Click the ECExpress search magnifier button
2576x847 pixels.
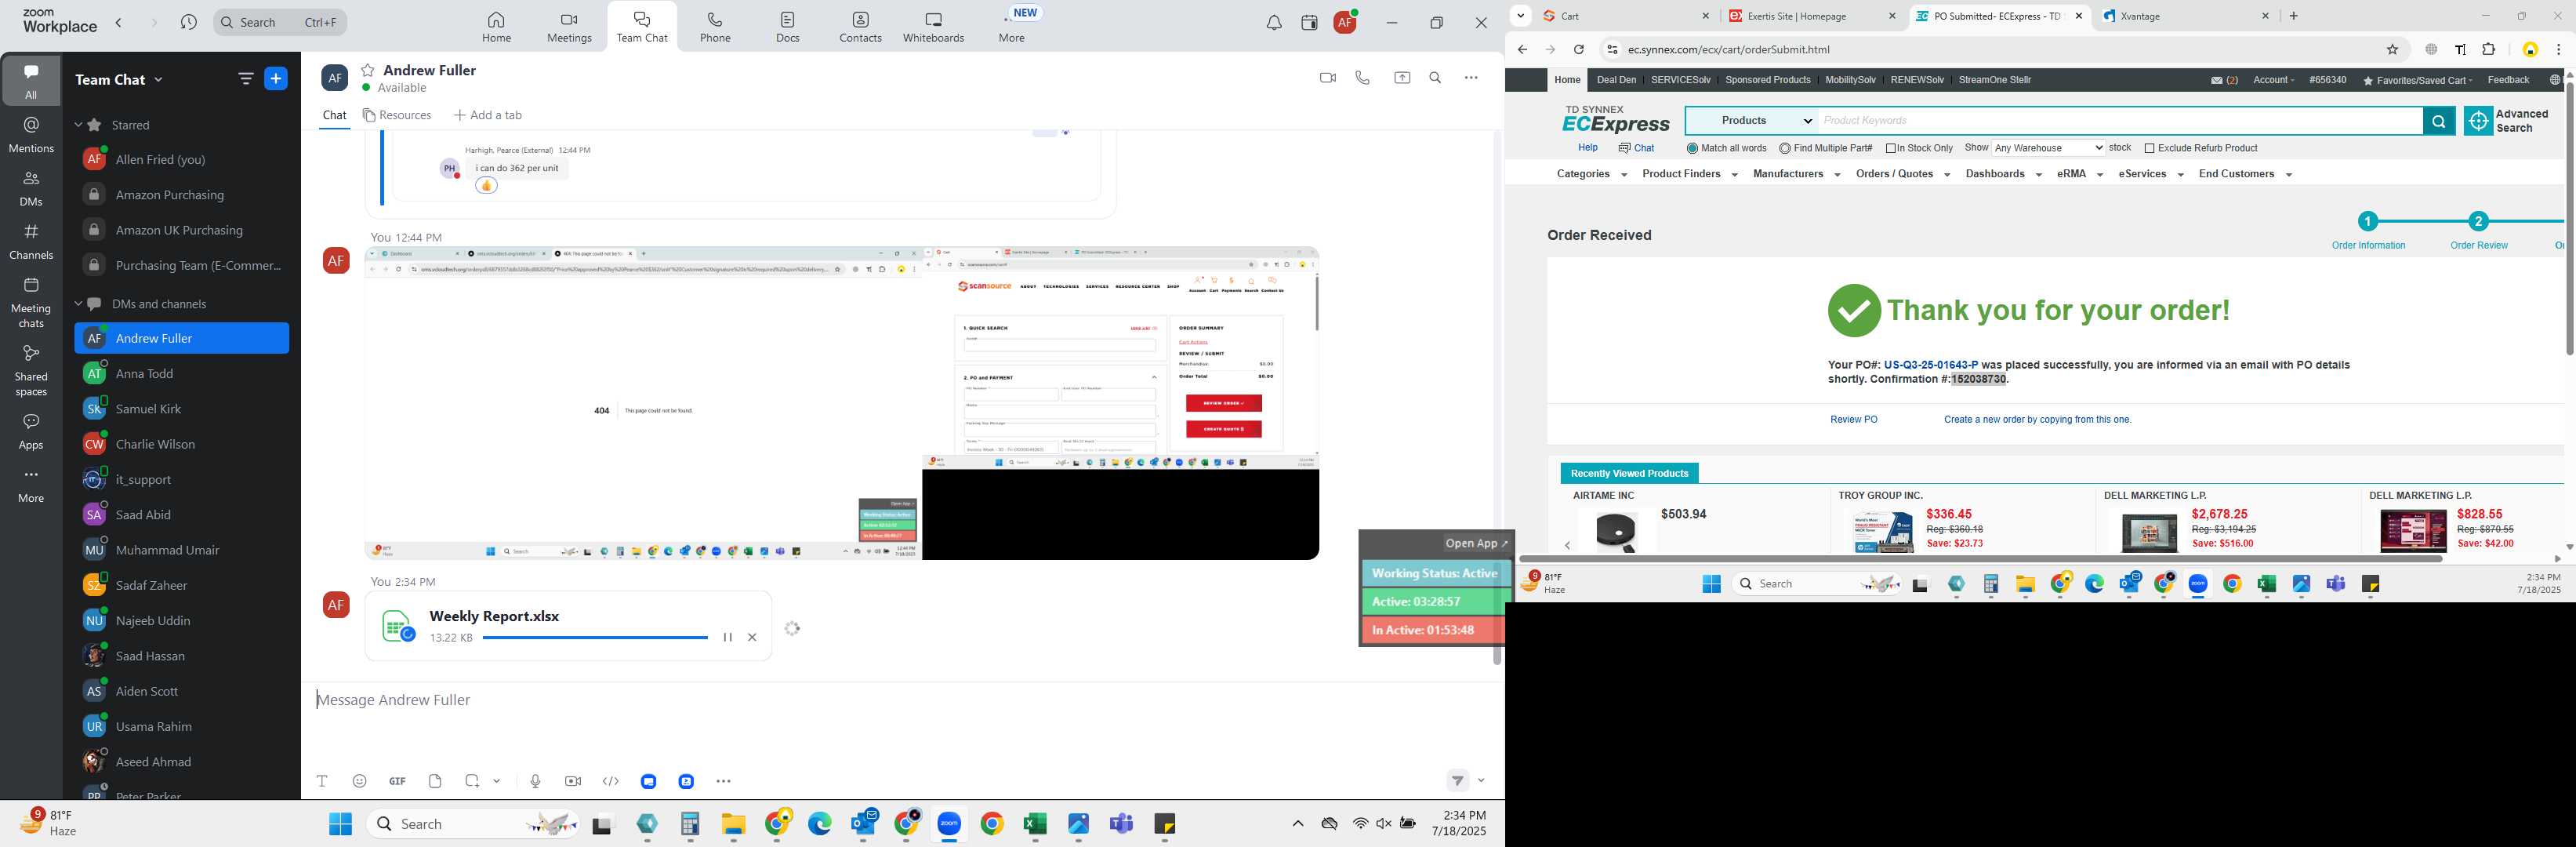coord(2438,121)
